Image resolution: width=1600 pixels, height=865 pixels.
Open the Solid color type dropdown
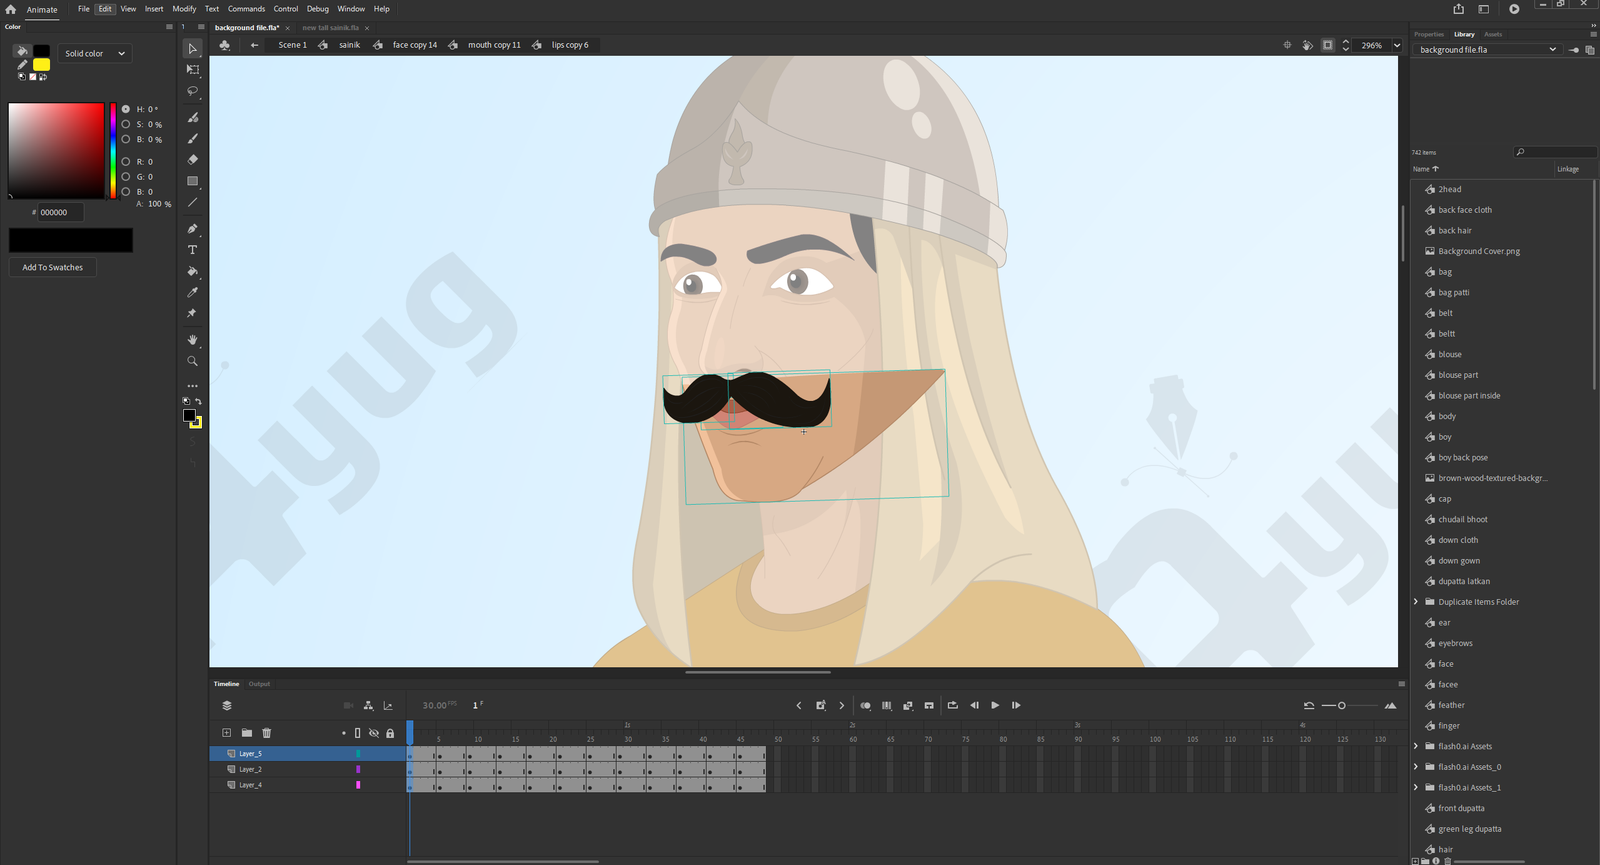coord(96,53)
